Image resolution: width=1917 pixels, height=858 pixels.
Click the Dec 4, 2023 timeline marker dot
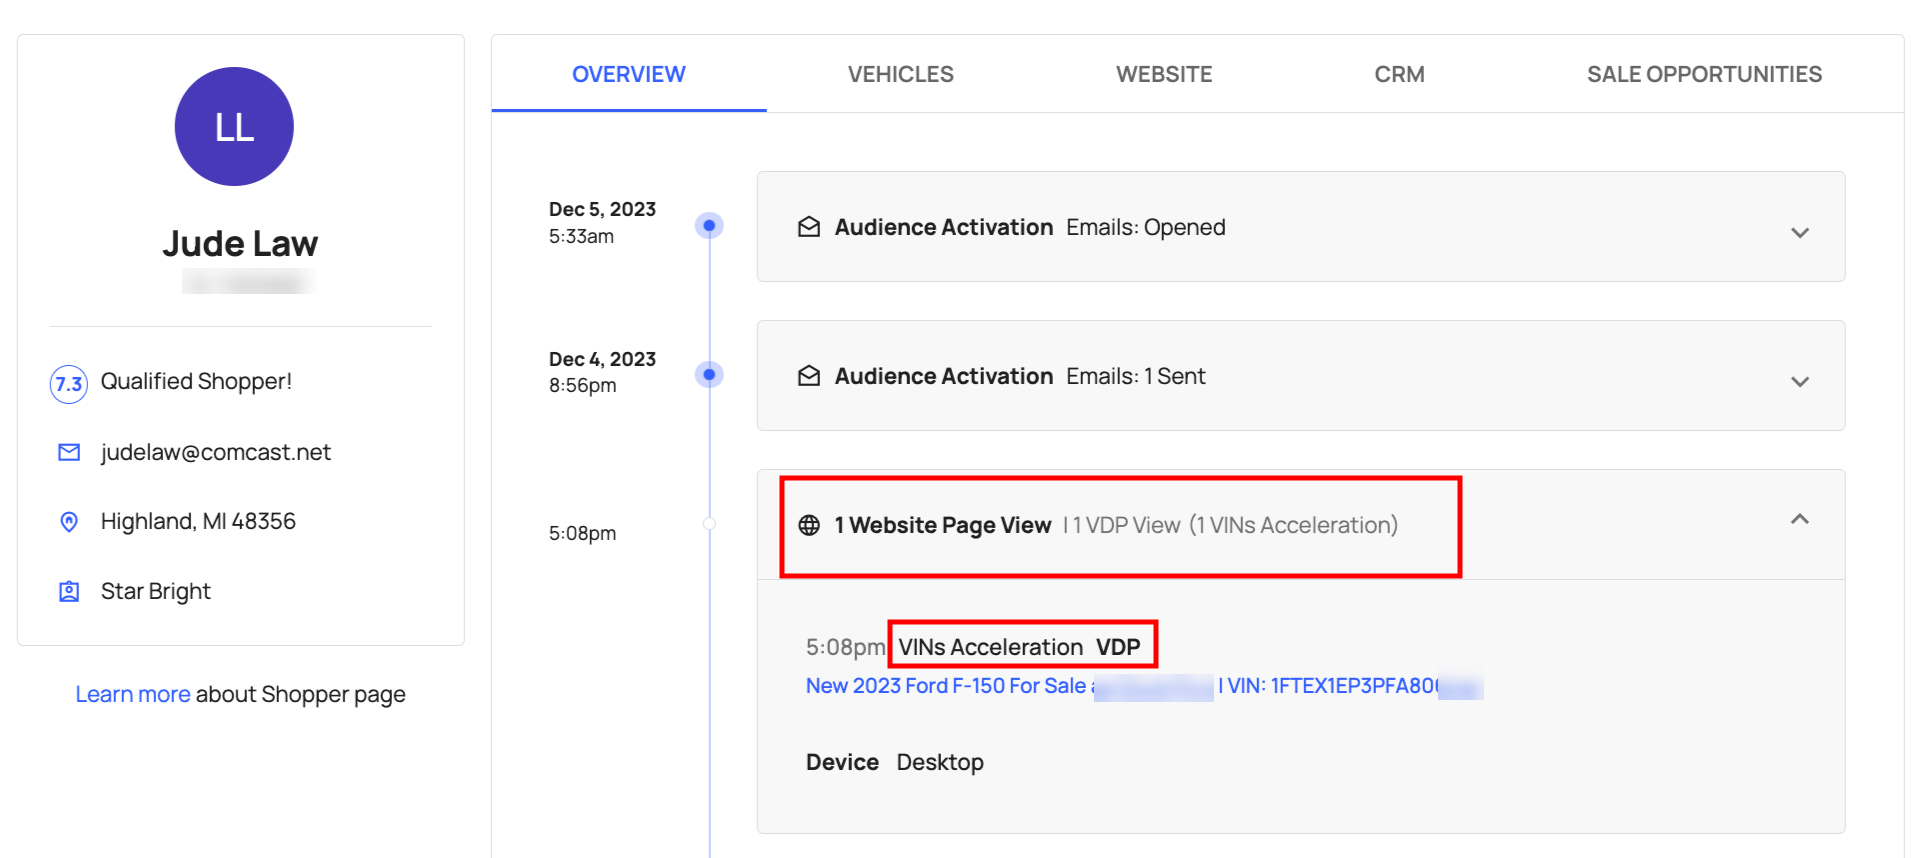pyautogui.click(x=709, y=375)
